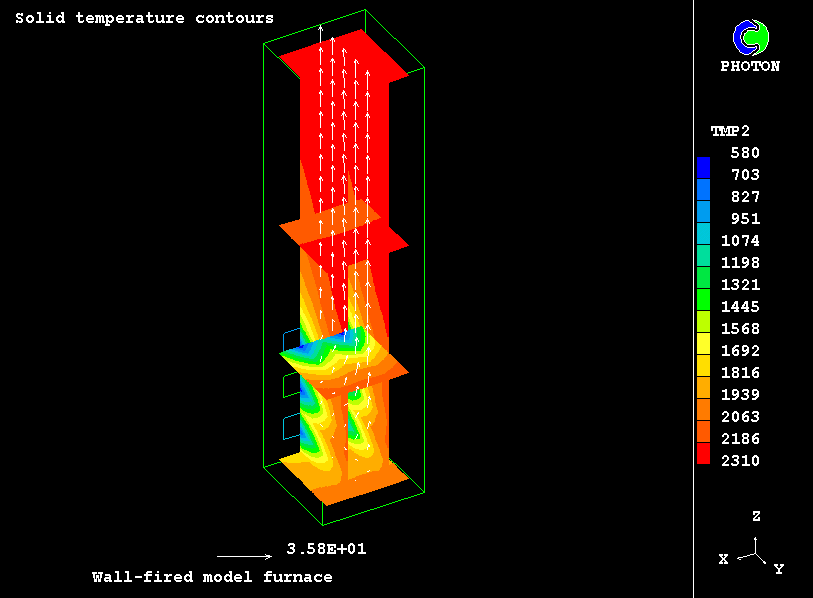
Task: Click the Y axis label
Action: pyautogui.click(x=778, y=569)
